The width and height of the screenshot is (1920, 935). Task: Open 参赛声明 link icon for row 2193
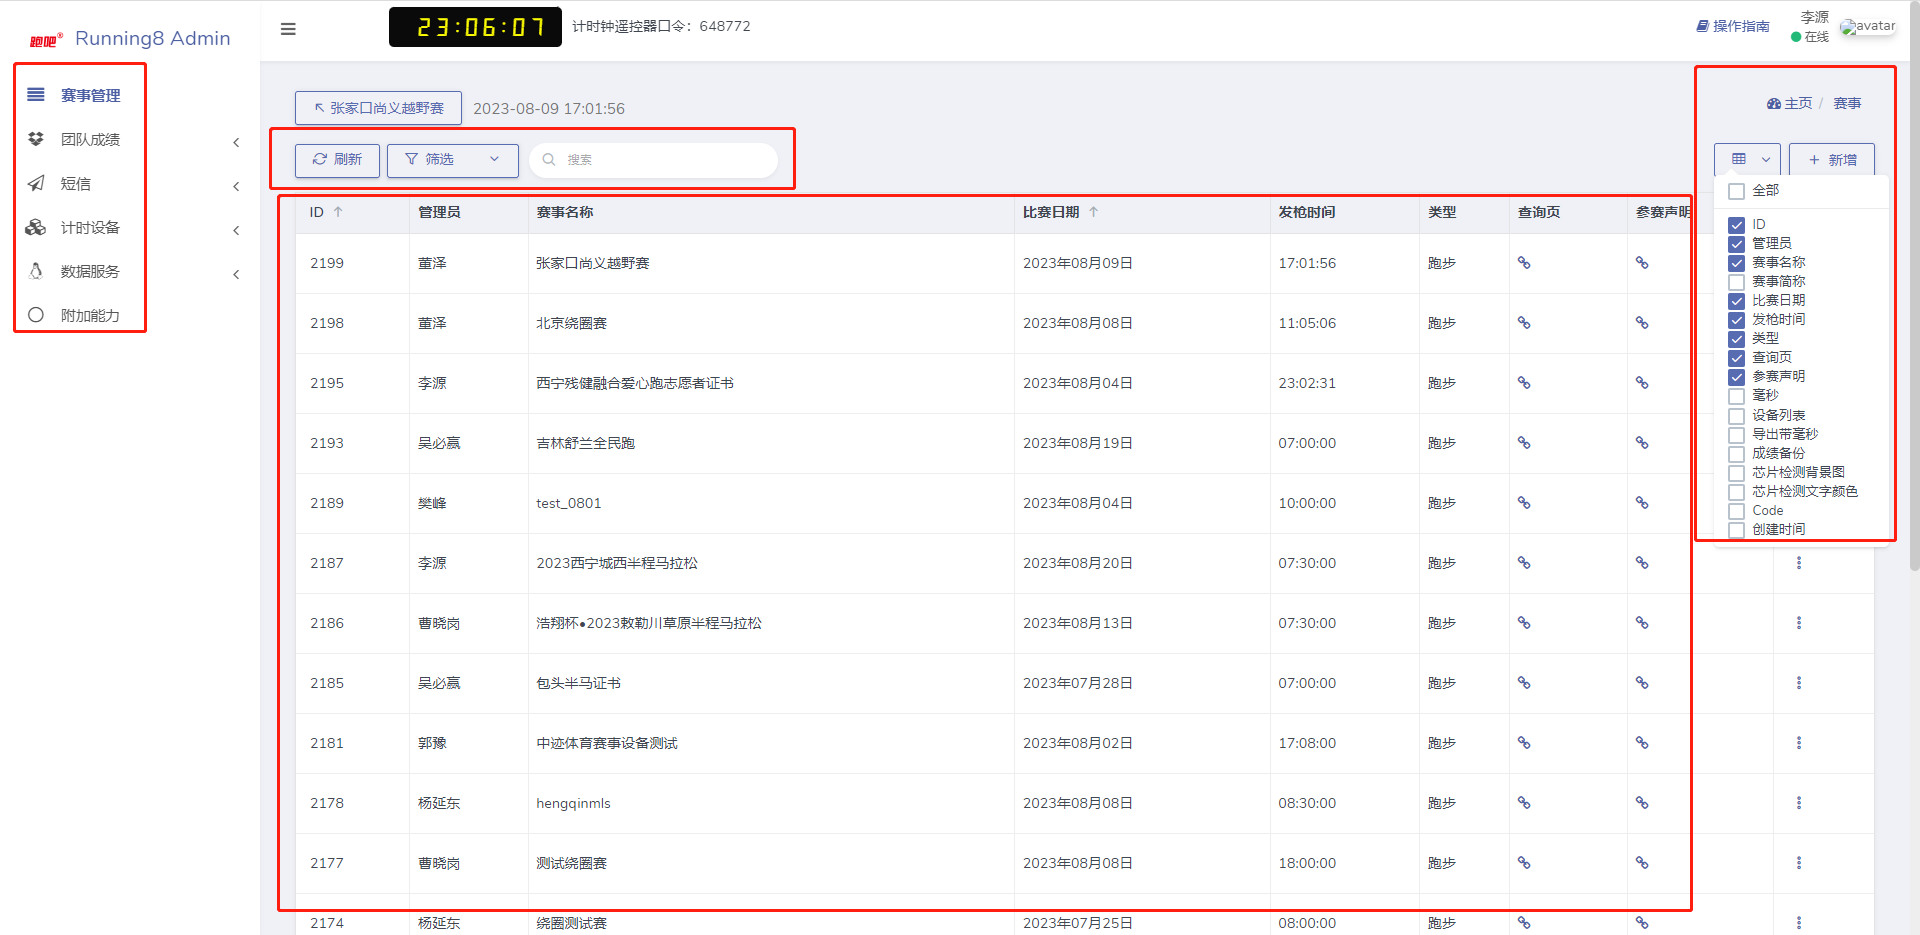click(1642, 443)
